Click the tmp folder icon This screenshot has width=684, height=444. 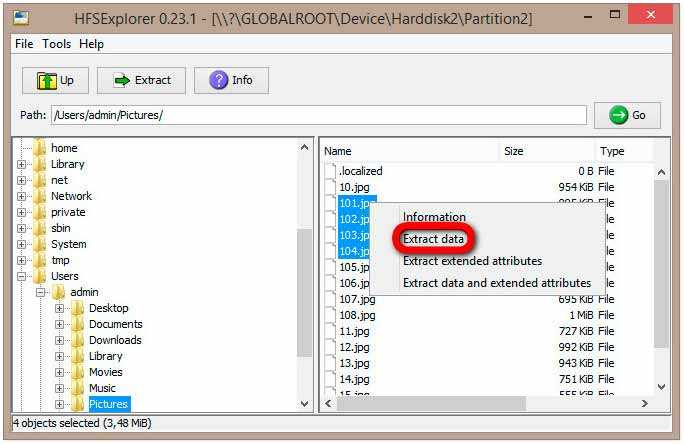tap(40, 260)
